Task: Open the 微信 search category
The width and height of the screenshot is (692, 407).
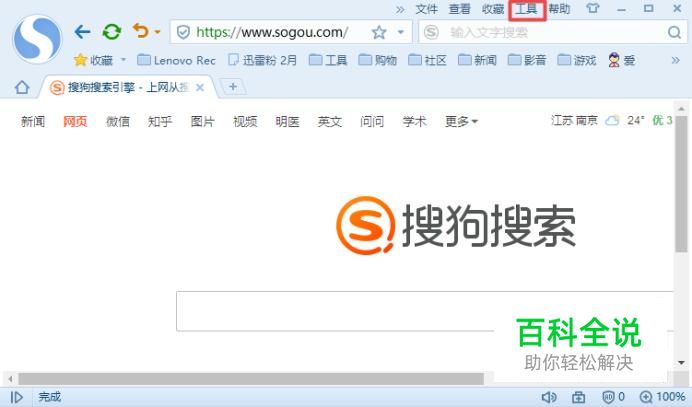Action: [x=117, y=121]
